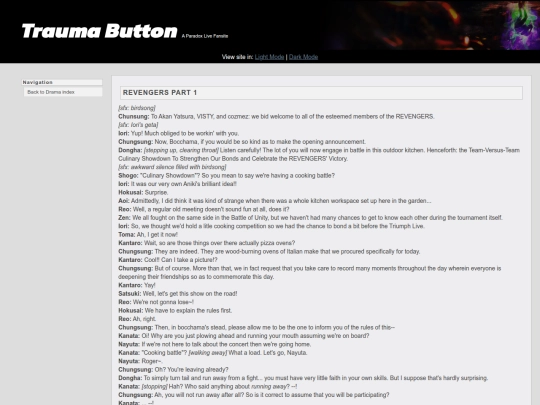
Task: Click Iori's 'cooking competition' line
Action: click(271, 226)
